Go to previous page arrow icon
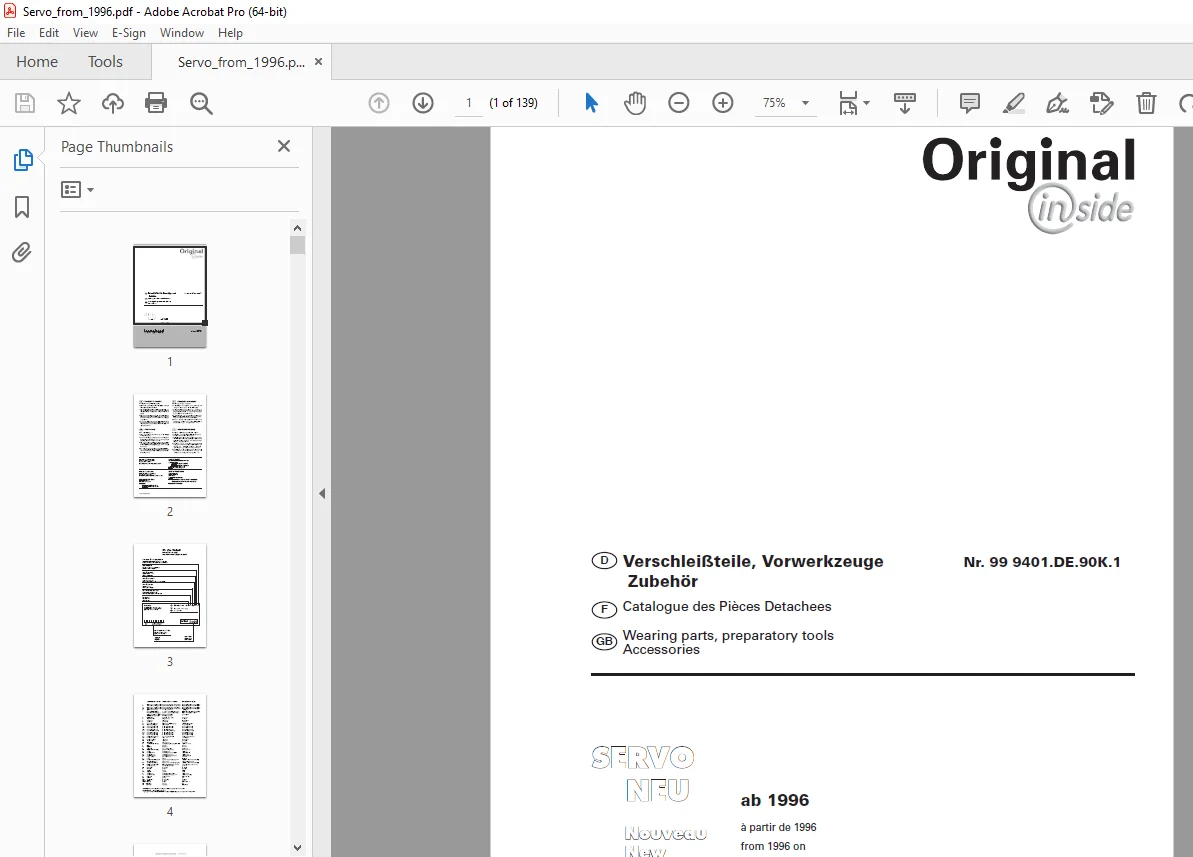This screenshot has width=1193, height=857. [379, 103]
